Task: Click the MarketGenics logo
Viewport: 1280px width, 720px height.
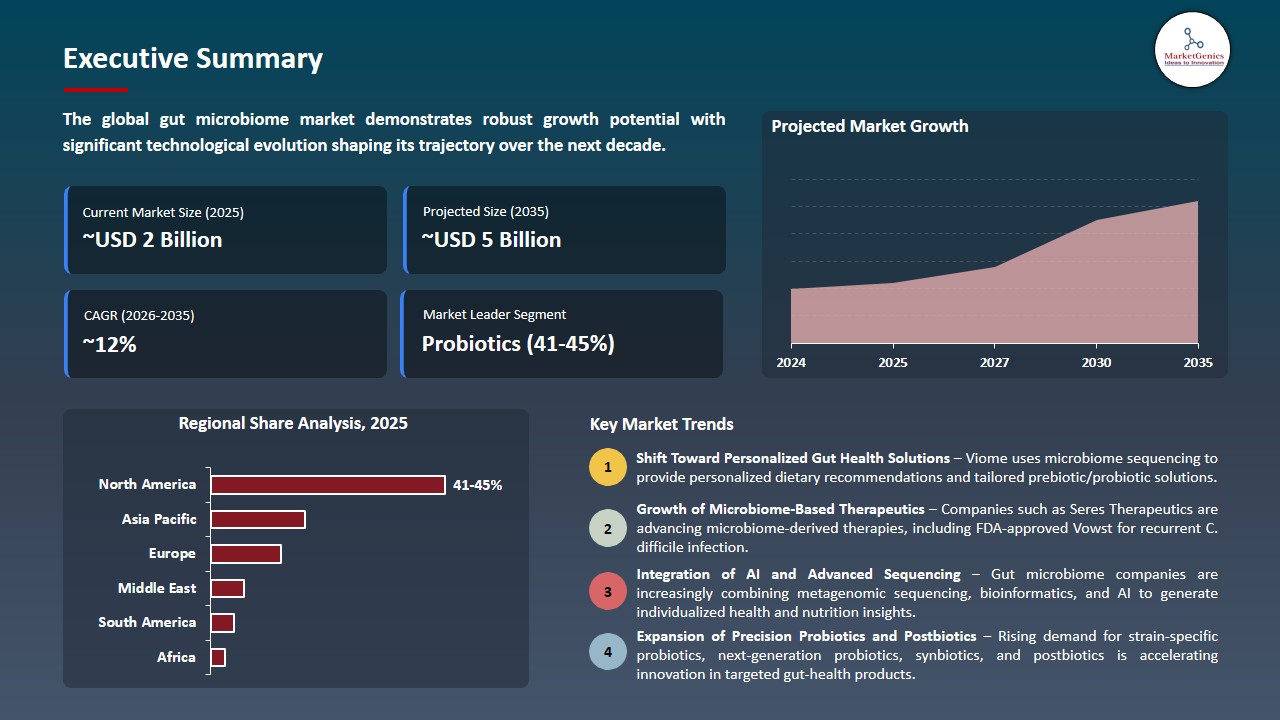Action: 1192,49
